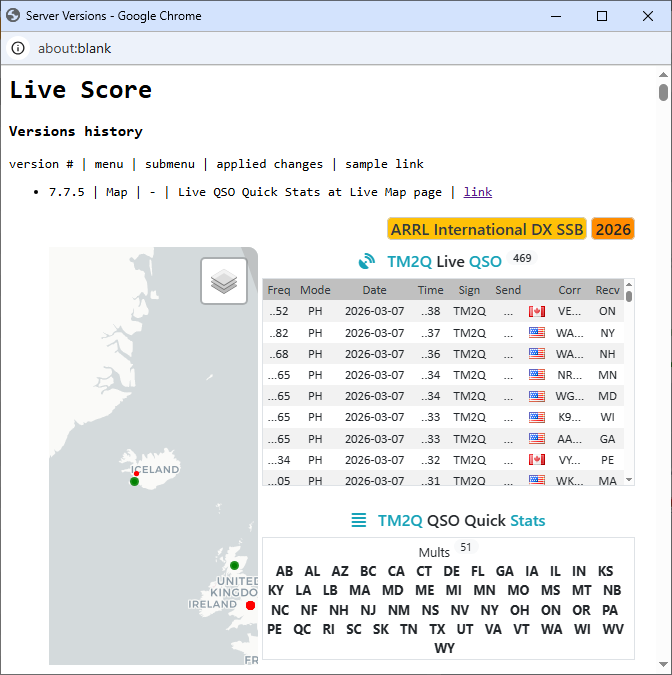Click the QSO table scroll down arrow
Viewport: 672px width, 675px height.
(x=629, y=480)
